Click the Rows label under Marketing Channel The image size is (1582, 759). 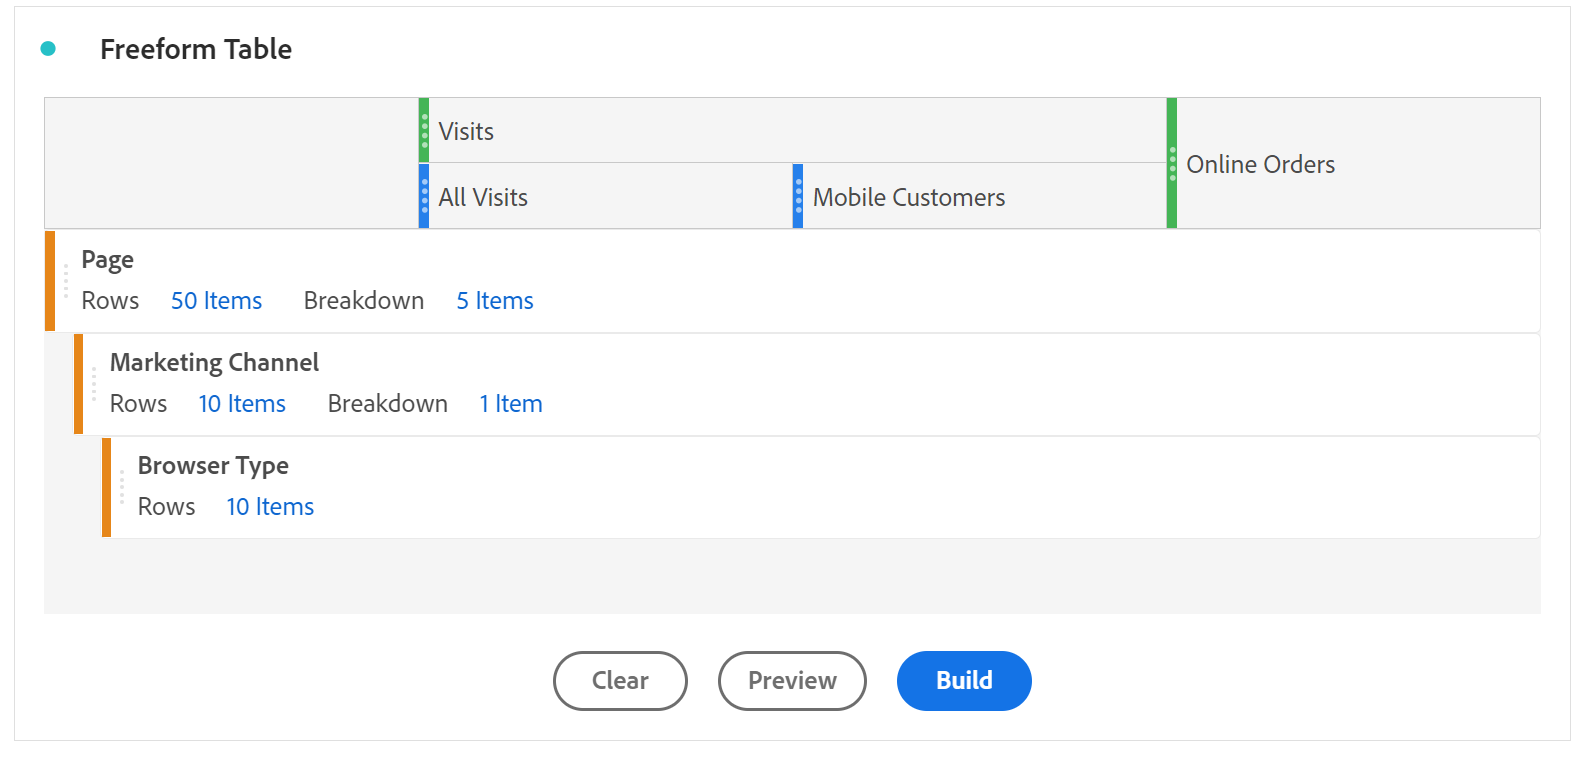[138, 404]
